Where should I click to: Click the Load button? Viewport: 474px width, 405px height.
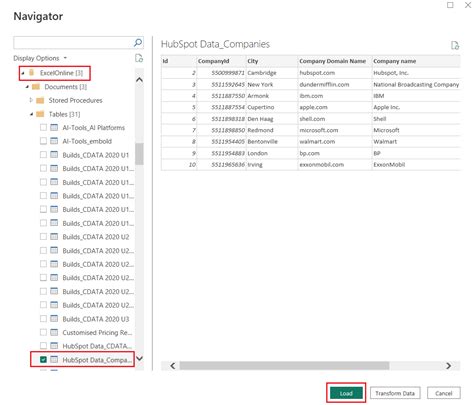pos(346,393)
